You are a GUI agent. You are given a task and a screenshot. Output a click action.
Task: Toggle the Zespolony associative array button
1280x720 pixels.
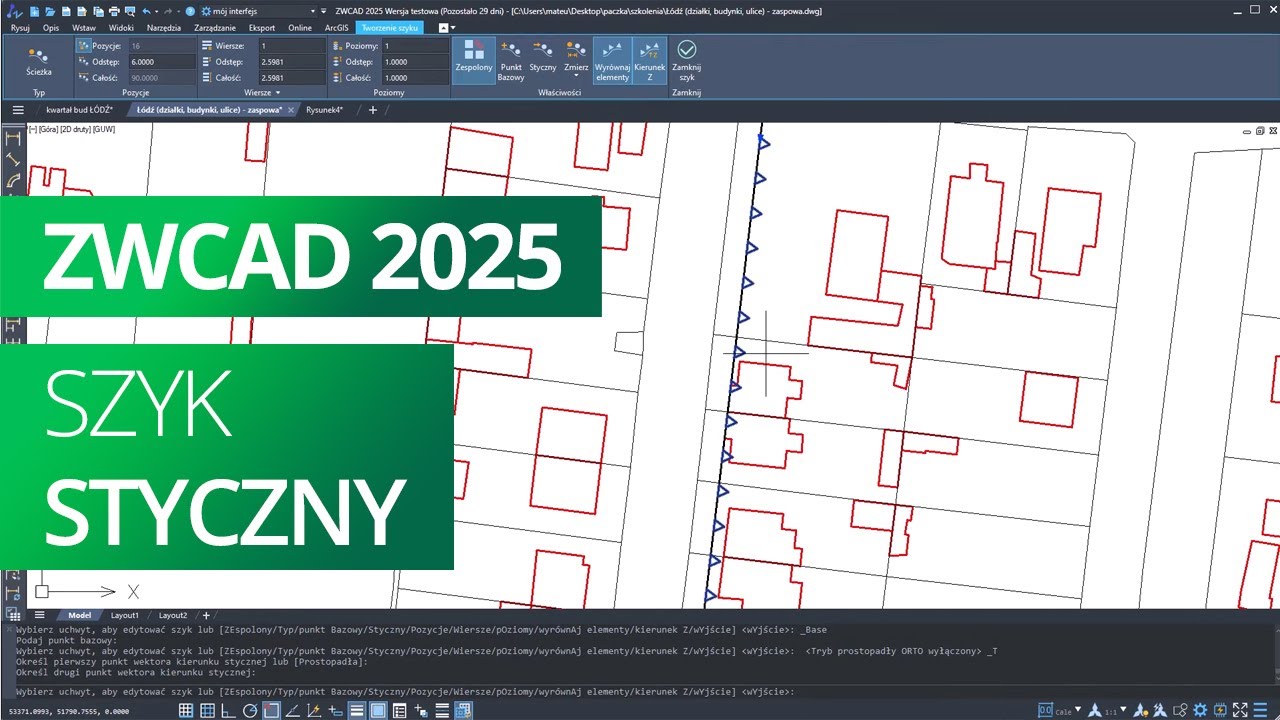click(x=474, y=62)
